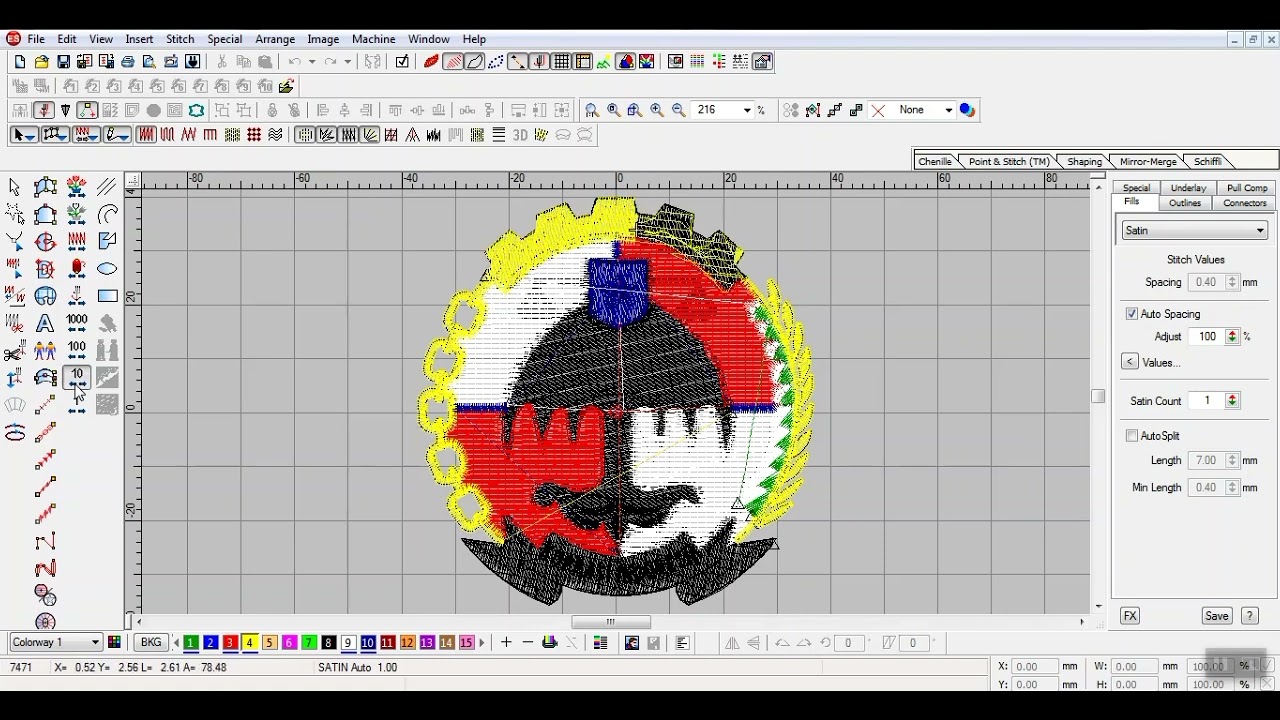Click the Save button in properties panel
The height and width of the screenshot is (720, 1280).
(1217, 616)
